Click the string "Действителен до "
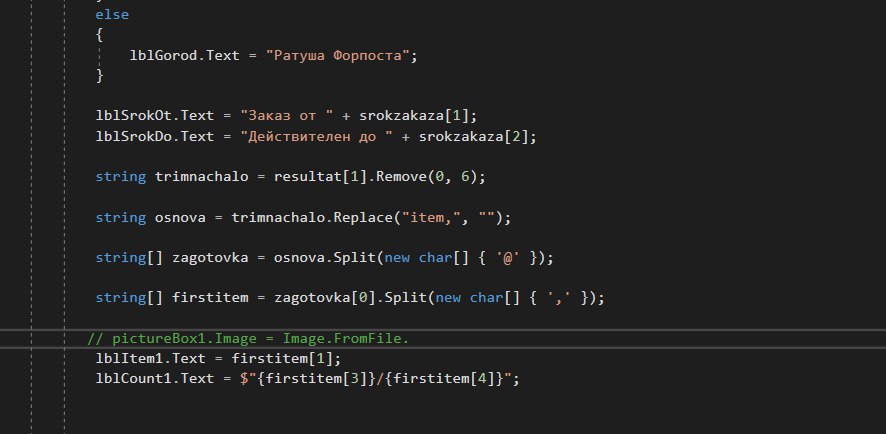The width and height of the screenshot is (886, 434). [x=317, y=136]
